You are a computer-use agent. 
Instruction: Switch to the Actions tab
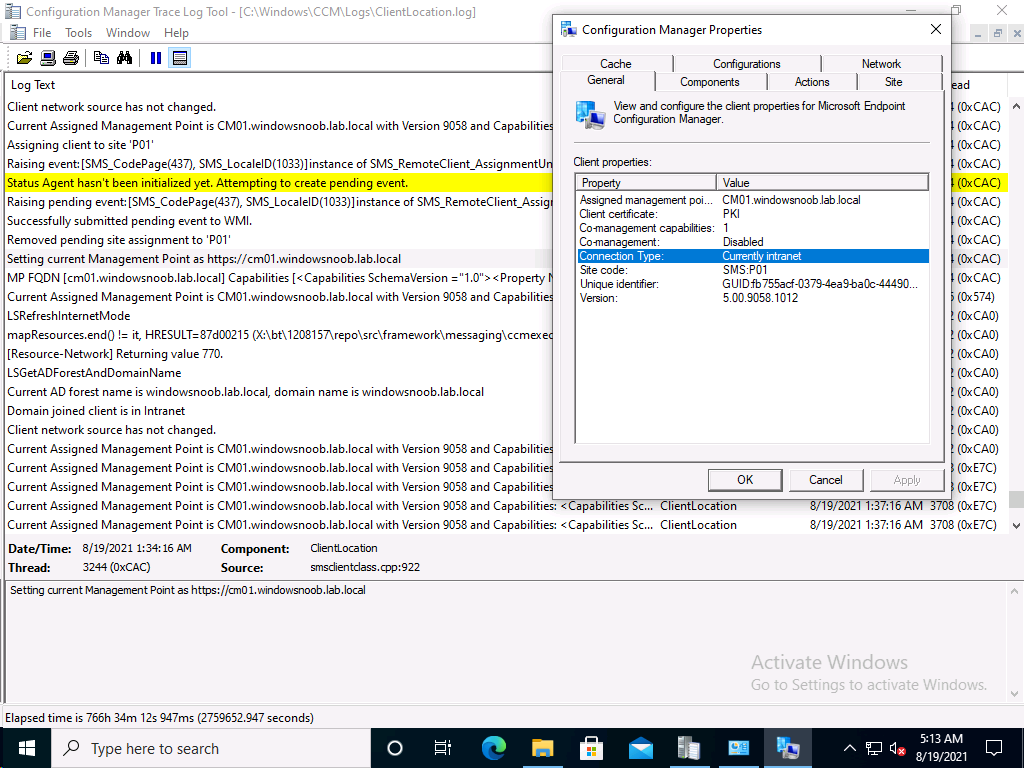[x=812, y=82]
